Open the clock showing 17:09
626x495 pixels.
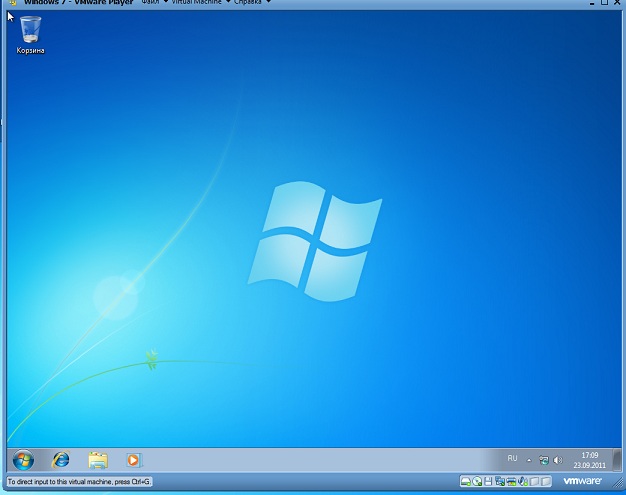tap(590, 460)
